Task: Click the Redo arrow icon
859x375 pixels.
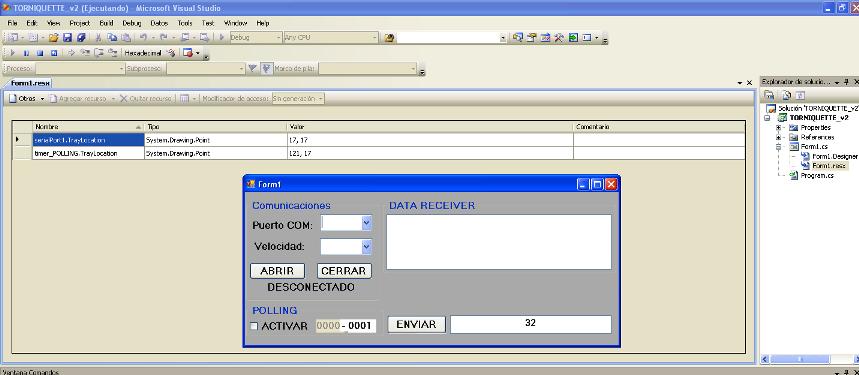Action: point(163,38)
